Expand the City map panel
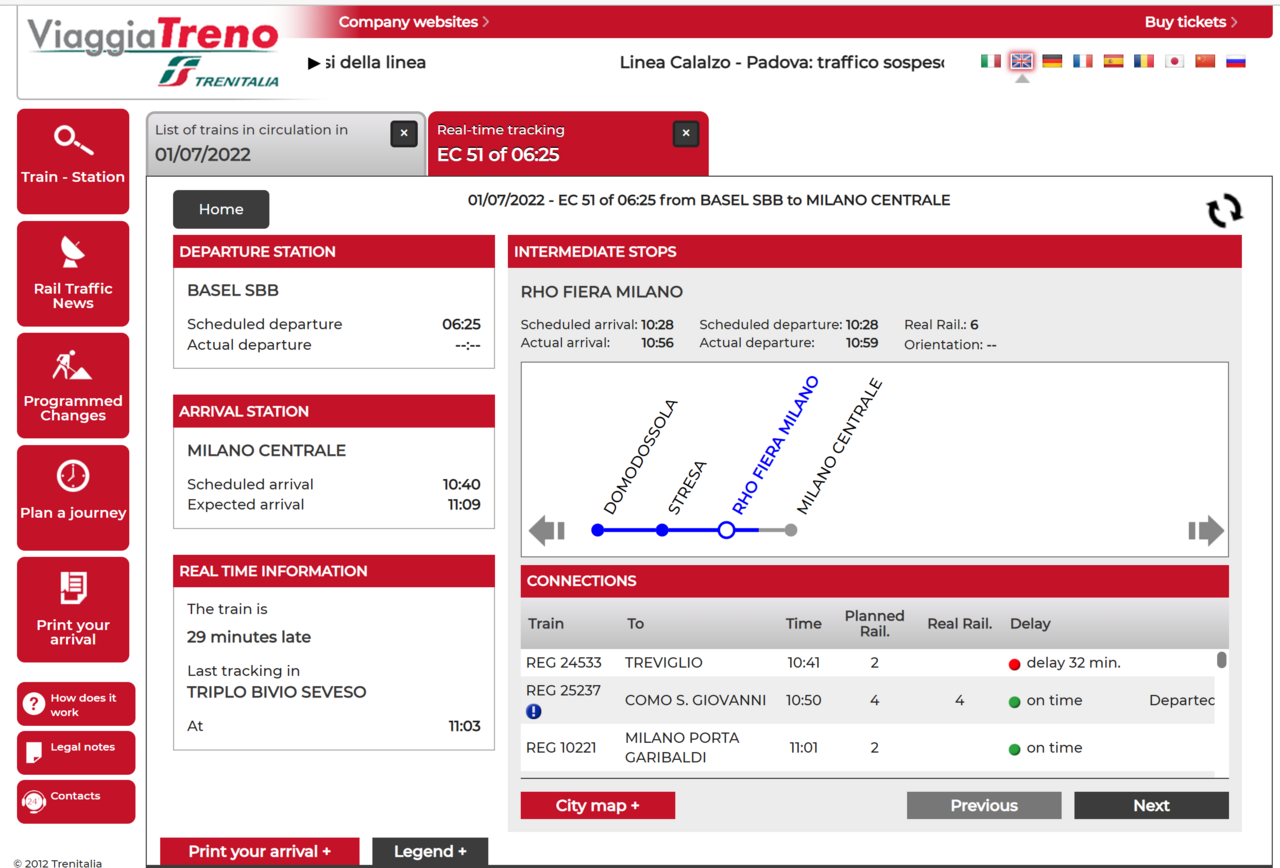 [x=598, y=806]
